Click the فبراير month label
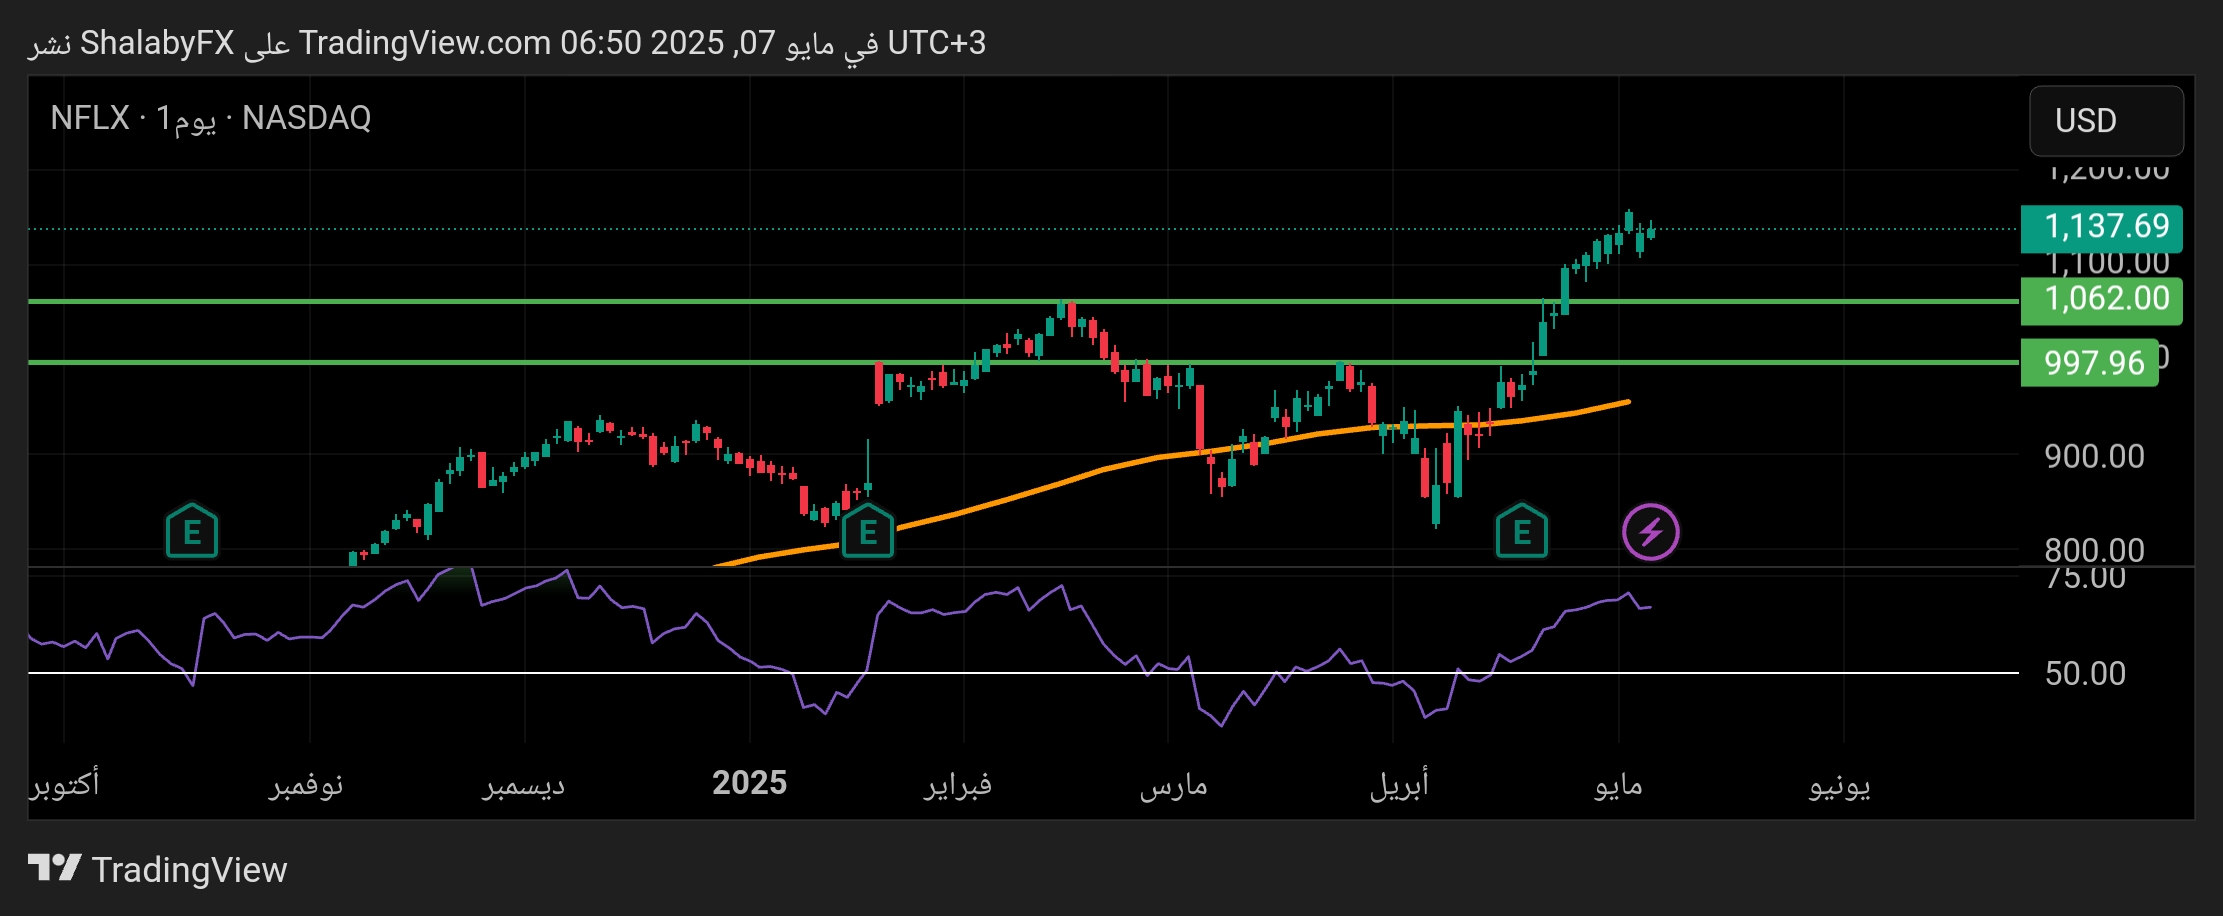The image size is (2223, 916). coord(958,785)
